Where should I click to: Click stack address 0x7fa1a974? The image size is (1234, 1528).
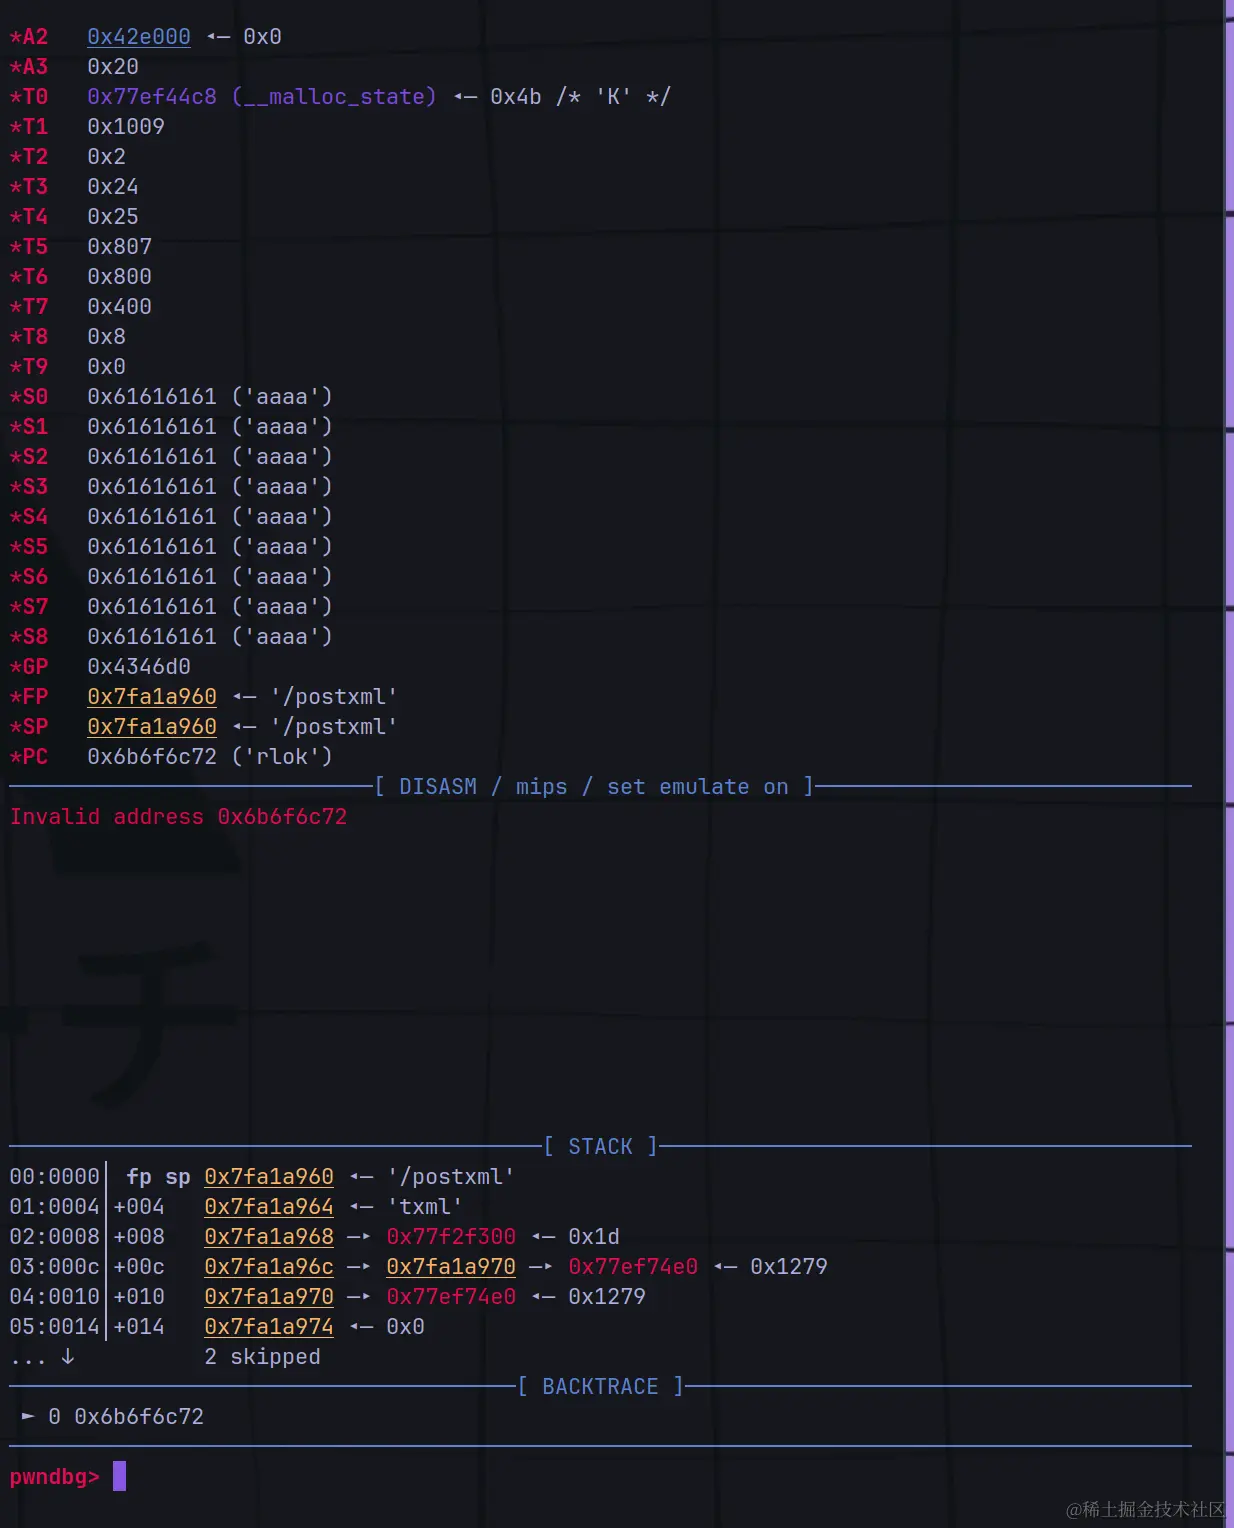pos(269,1327)
